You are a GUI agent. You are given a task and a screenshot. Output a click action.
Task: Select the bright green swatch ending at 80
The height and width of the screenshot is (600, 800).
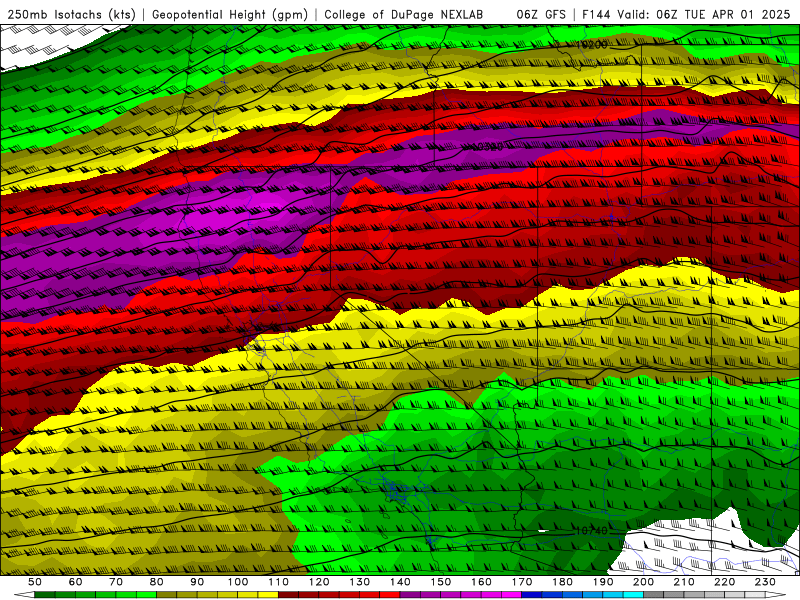146,595
